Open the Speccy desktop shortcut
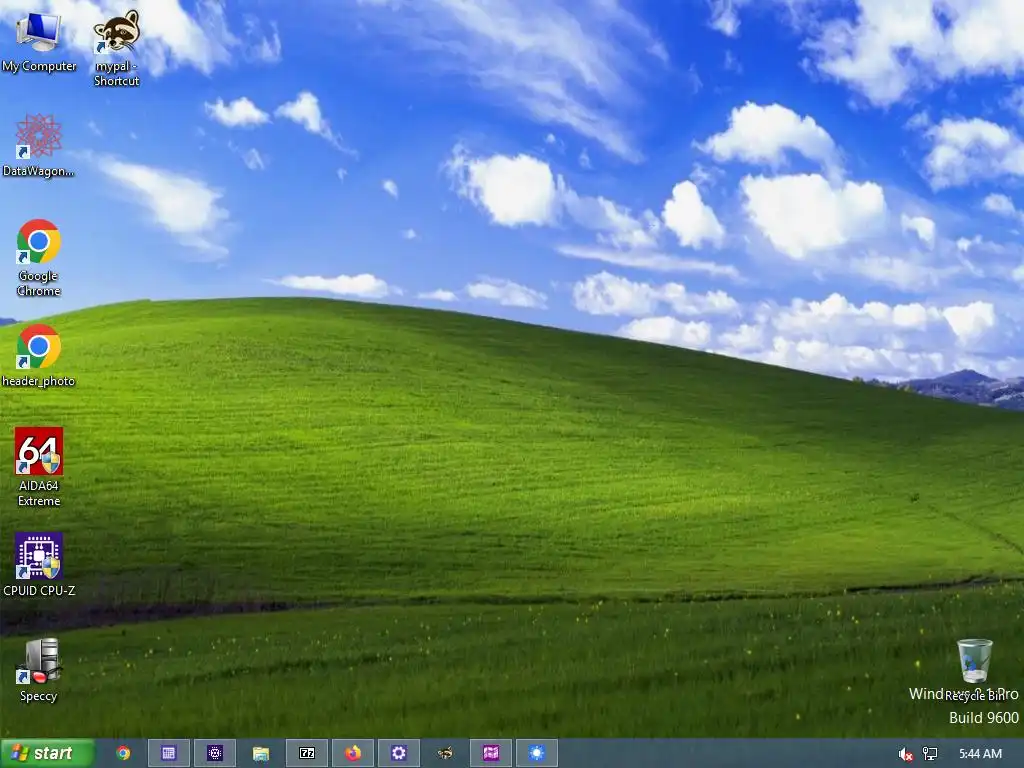 pos(39,670)
